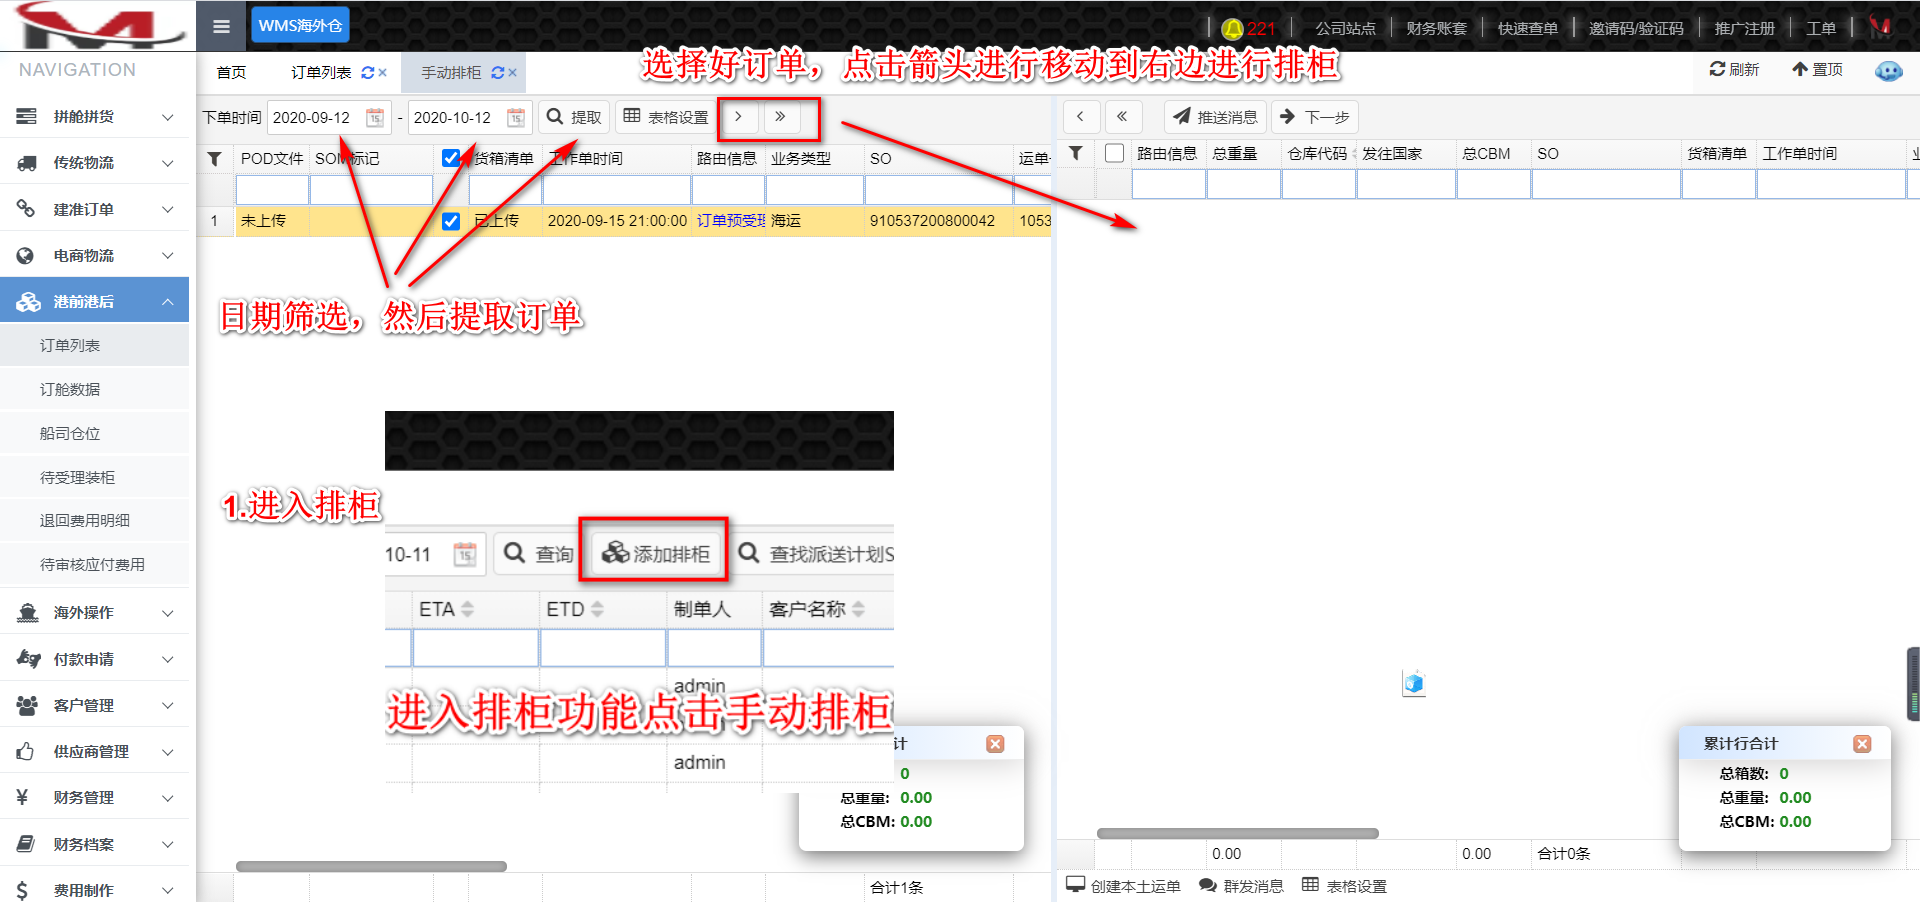
Task: Open the 费用制作 dollar menu
Action: (95, 890)
